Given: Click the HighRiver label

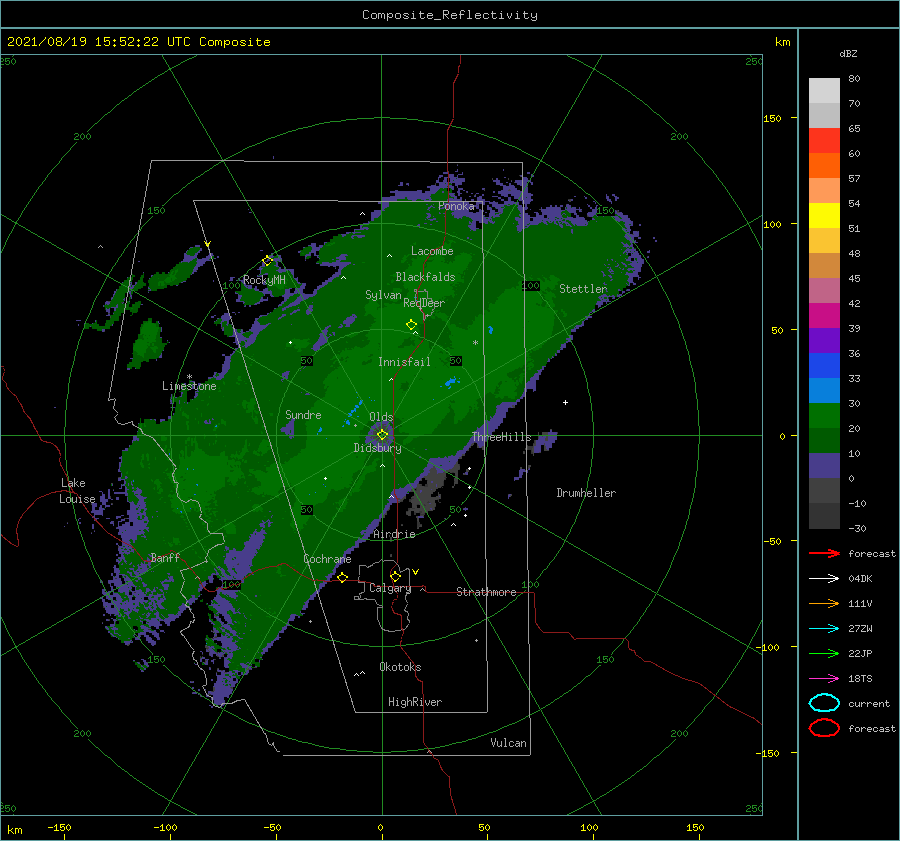Looking at the screenshot, I should tap(415, 702).
